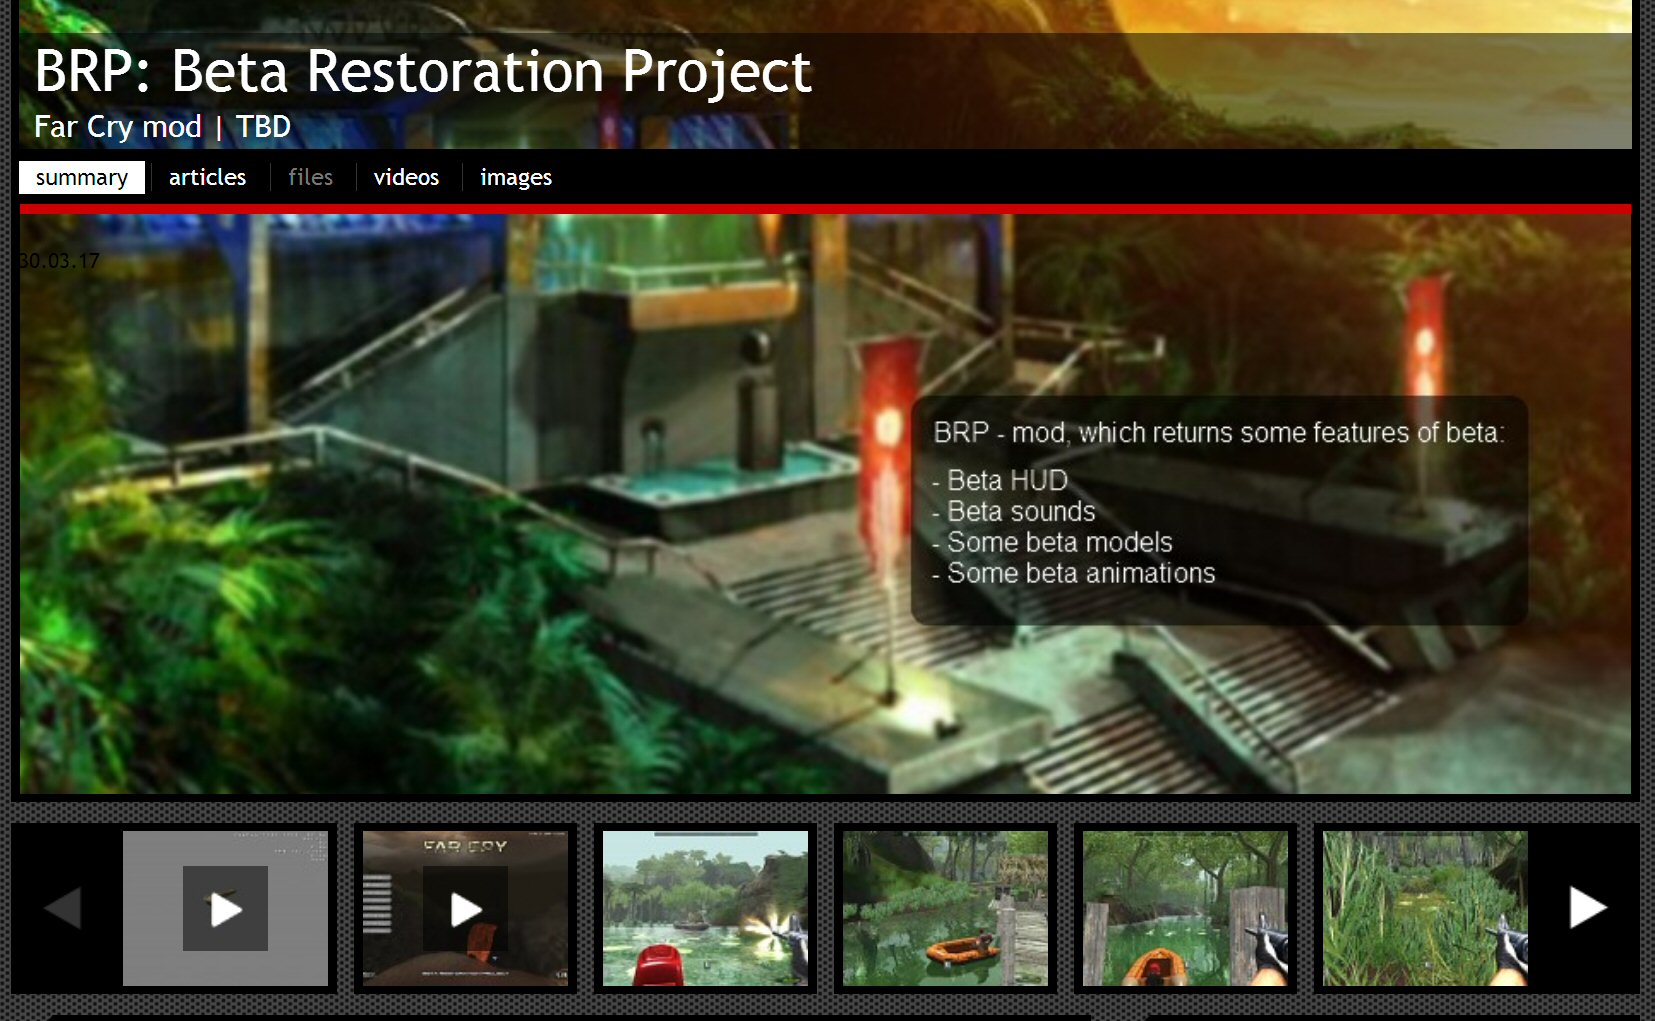Switch to the videos tab

pos(406,177)
